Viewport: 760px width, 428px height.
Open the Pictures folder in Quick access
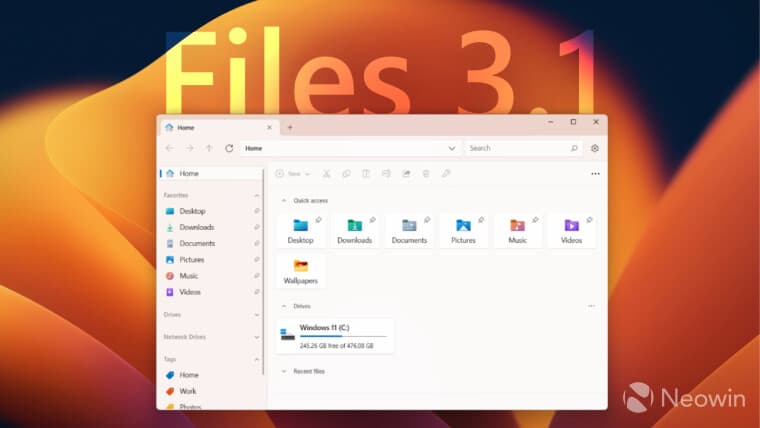pyautogui.click(x=463, y=231)
